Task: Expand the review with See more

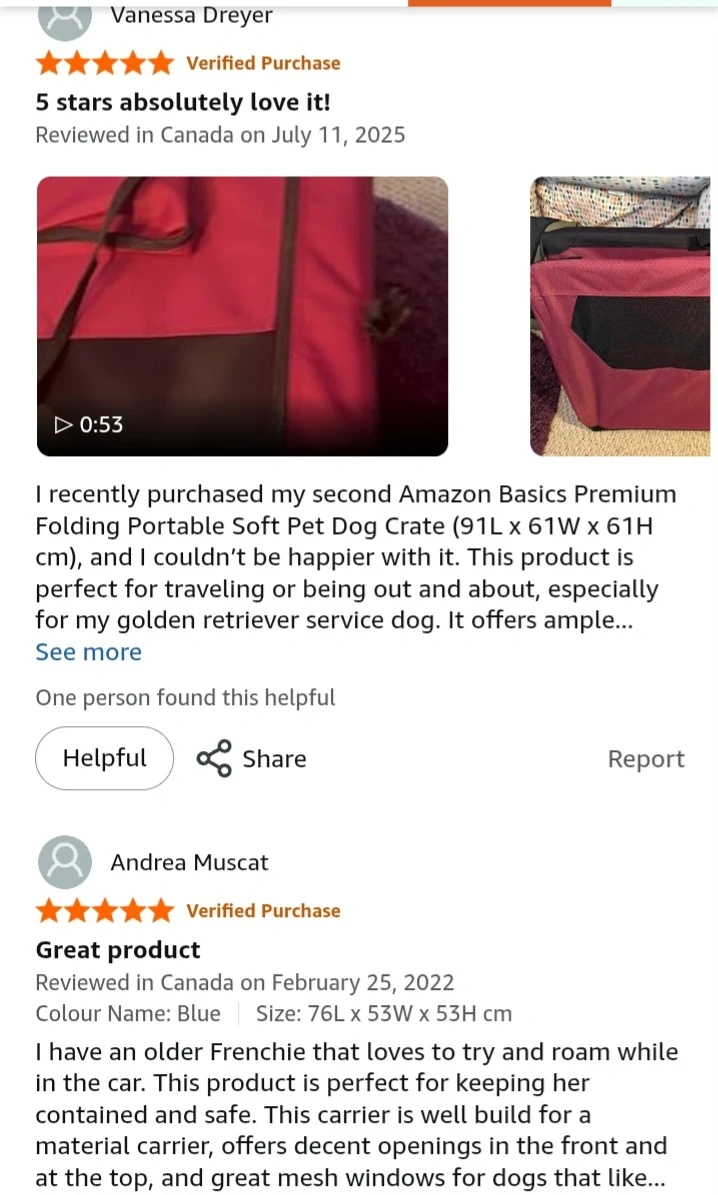Action: click(x=88, y=652)
